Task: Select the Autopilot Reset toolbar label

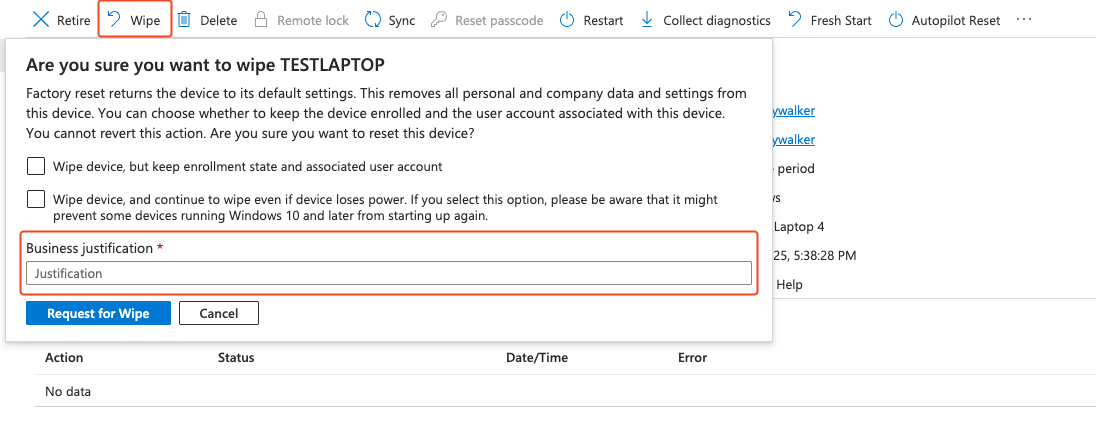Action: [x=955, y=20]
